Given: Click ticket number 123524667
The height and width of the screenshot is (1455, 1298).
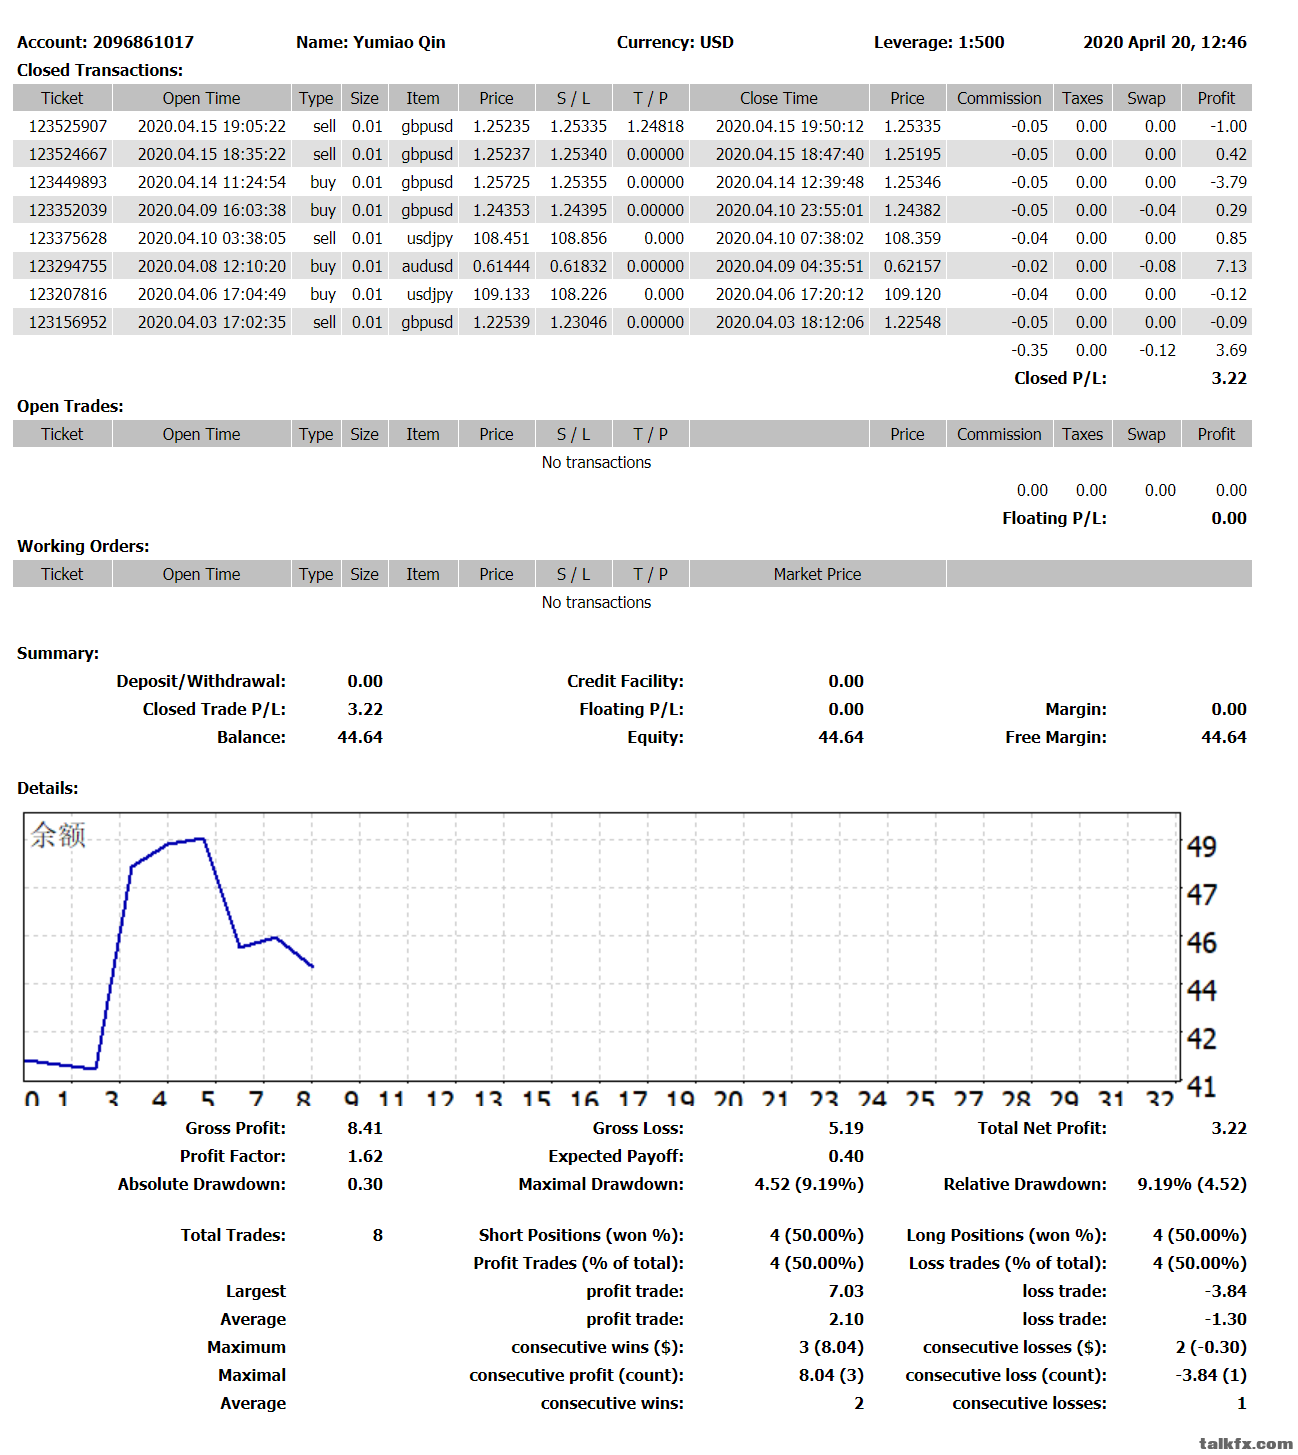Looking at the screenshot, I should (x=67, y=154).
